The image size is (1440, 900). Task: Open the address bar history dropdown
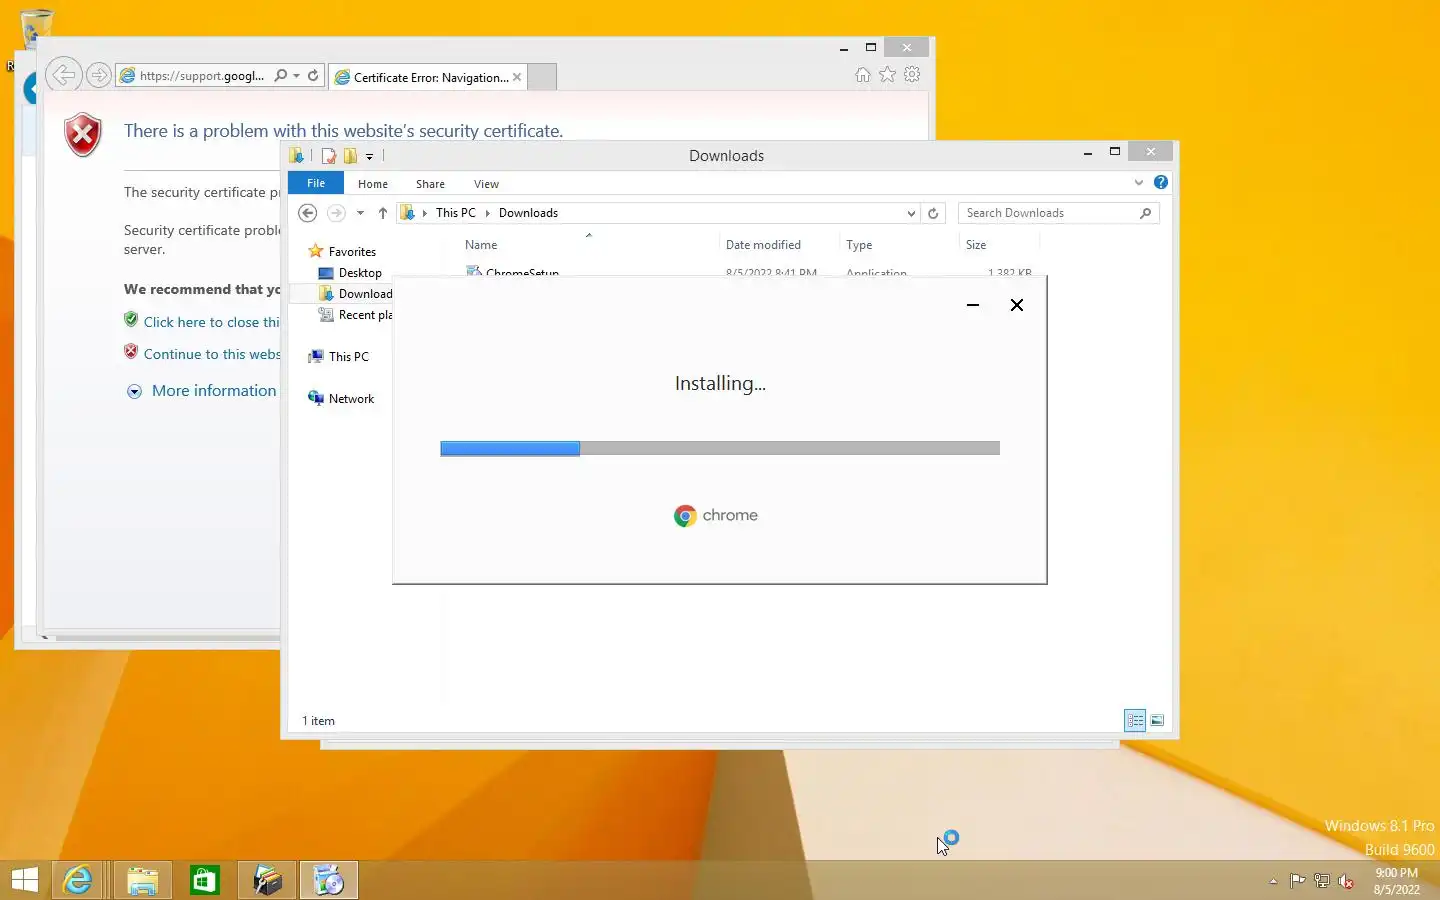[911, 213]
